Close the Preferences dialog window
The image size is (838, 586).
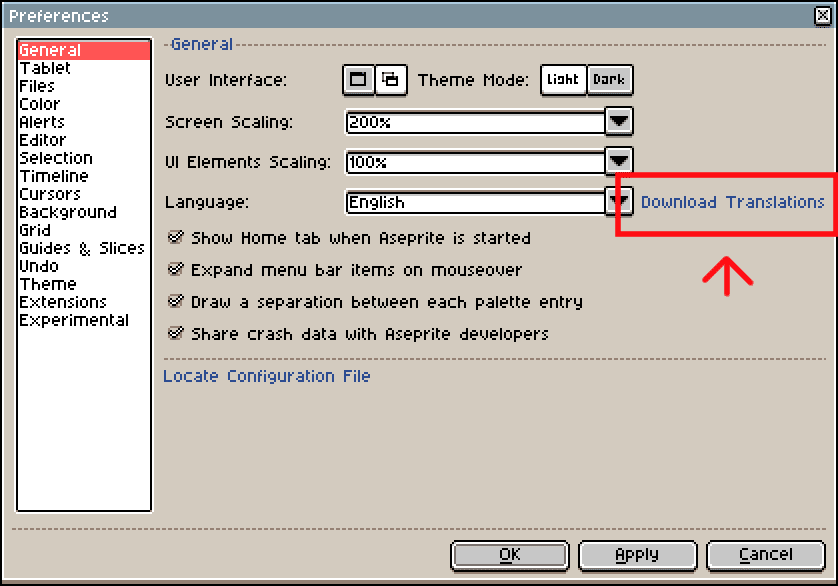823,16
